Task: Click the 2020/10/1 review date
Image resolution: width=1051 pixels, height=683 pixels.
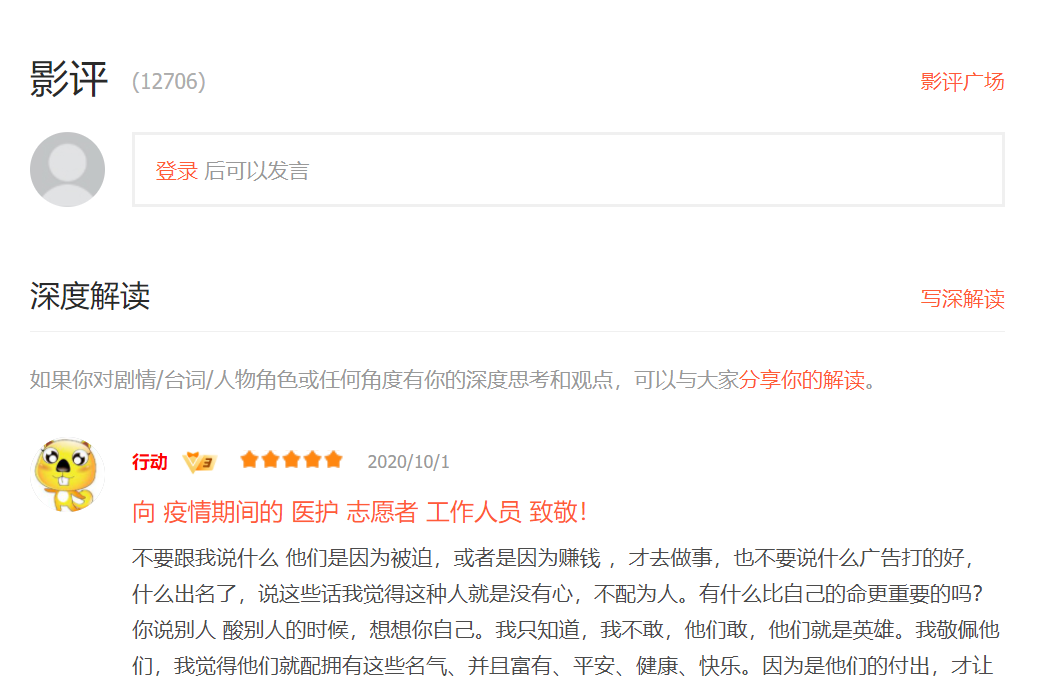Action: coord(408,462)
